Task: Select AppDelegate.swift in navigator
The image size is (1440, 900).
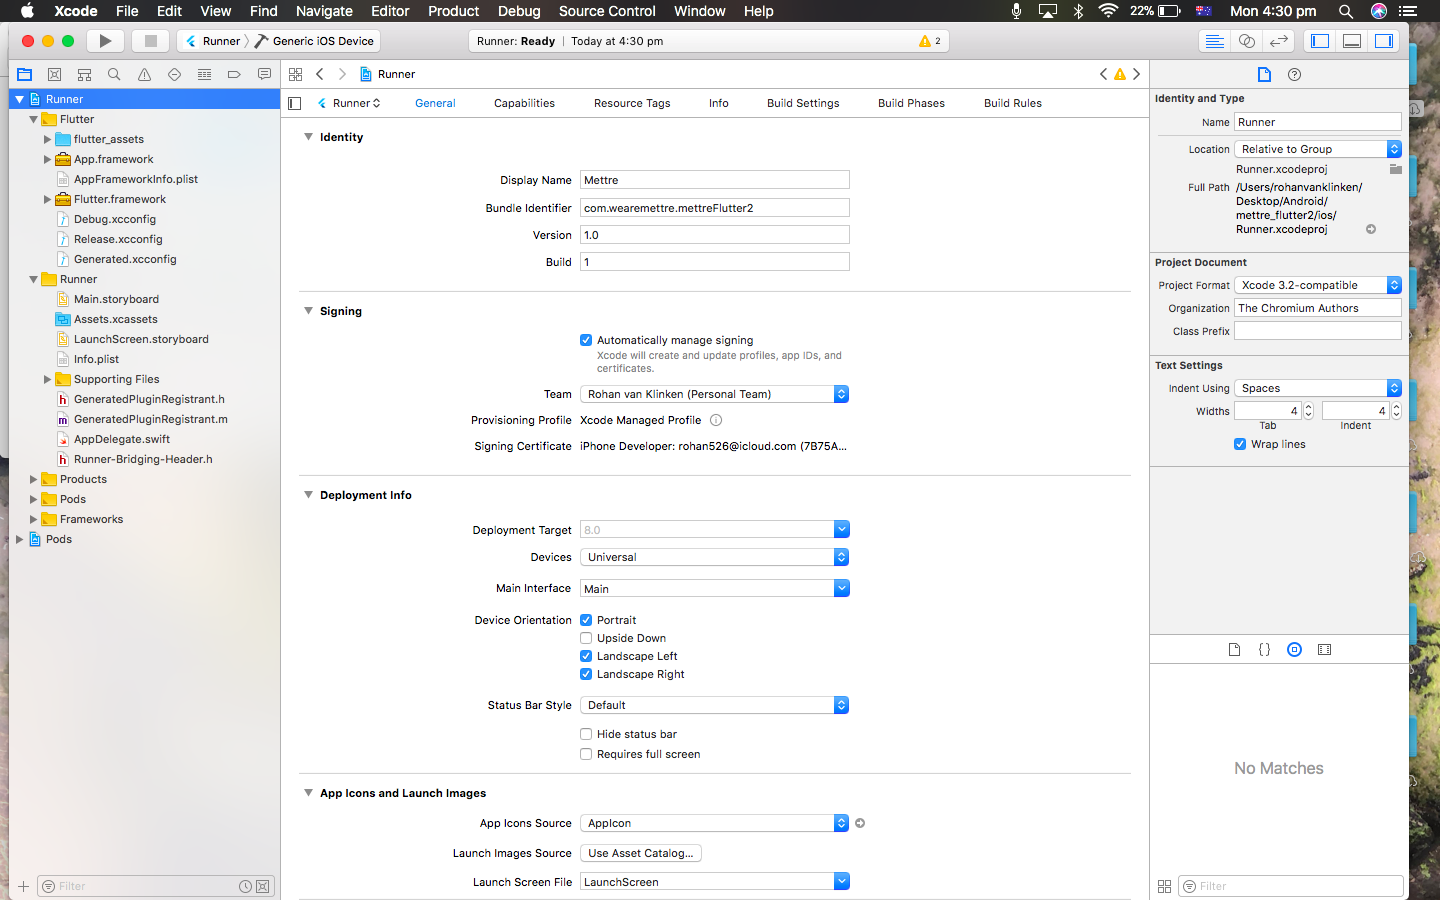Action: click(x=122, y=439)
